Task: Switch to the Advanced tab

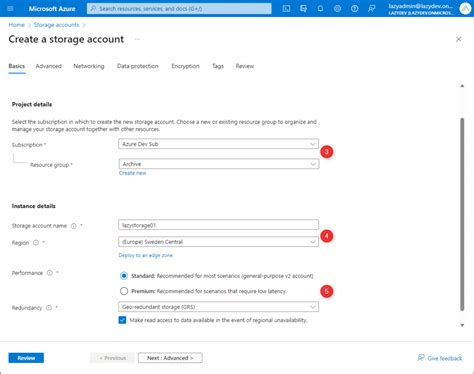Action: pyautogui.click(x=49, y=66)
